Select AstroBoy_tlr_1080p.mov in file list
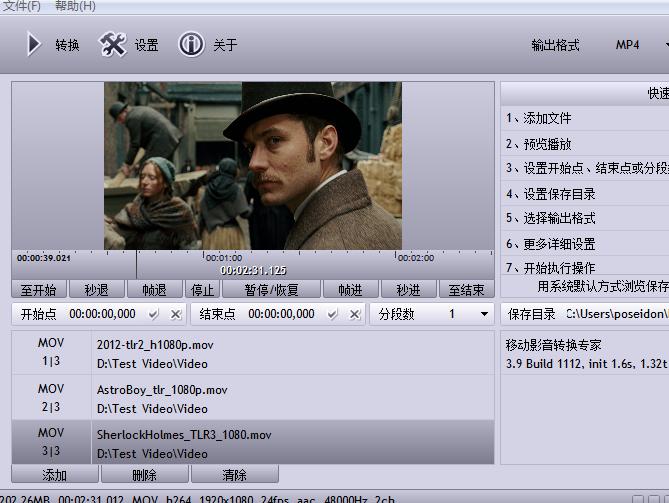 pos(293,398)
